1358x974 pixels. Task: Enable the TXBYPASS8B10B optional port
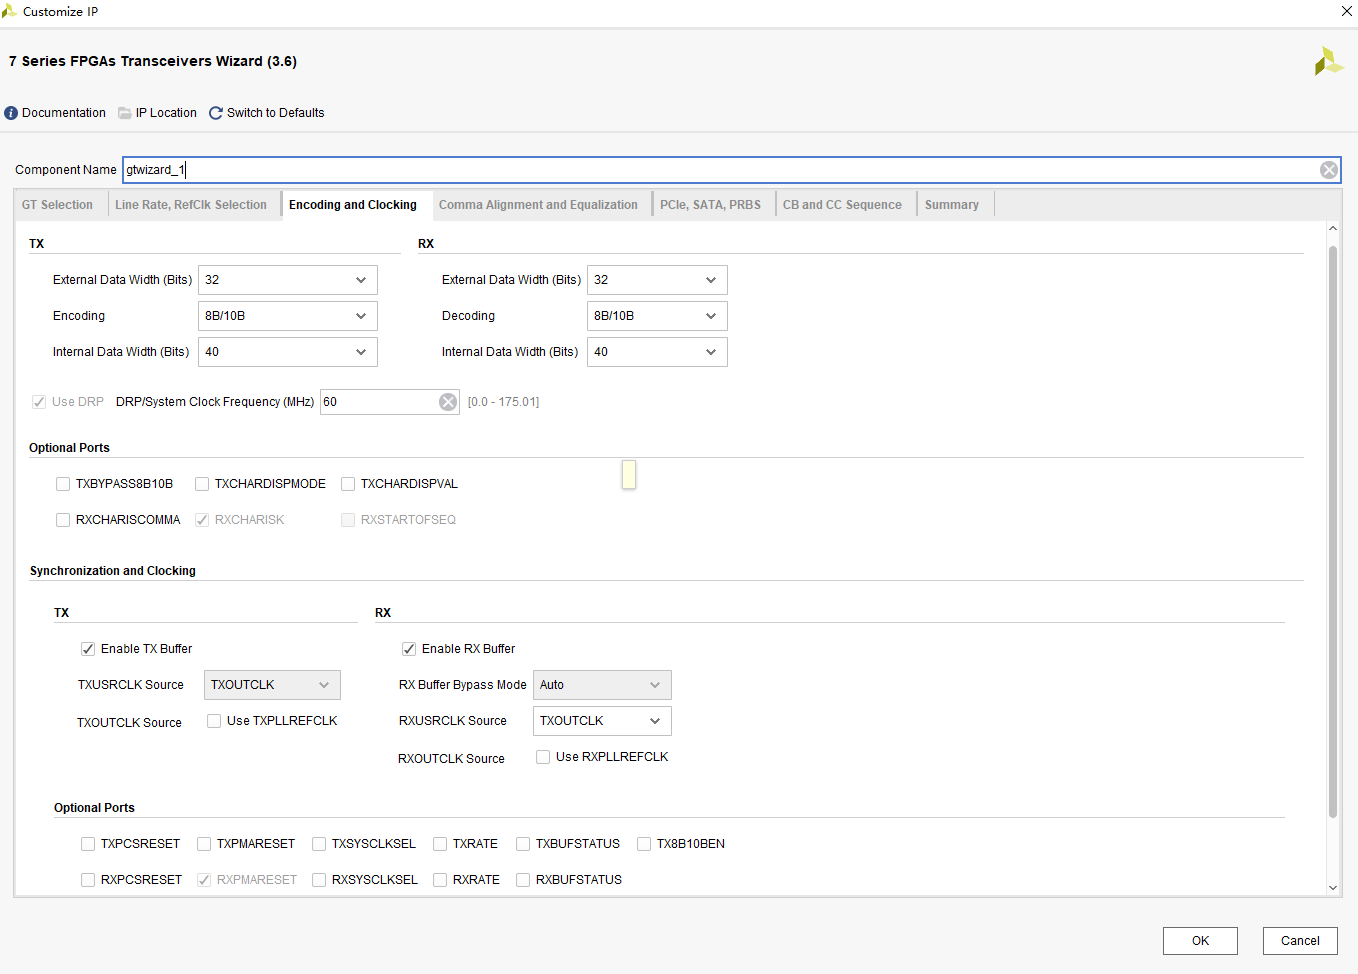(63, 484)
